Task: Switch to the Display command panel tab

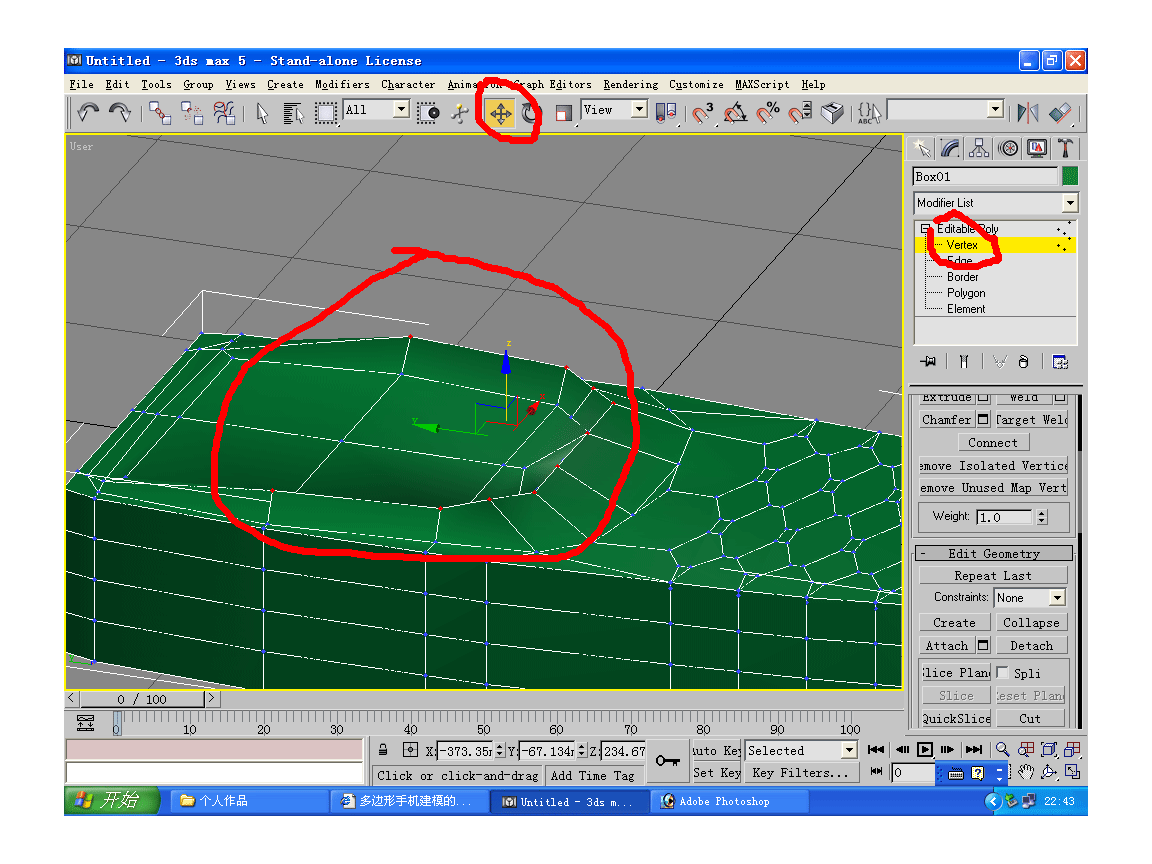Action: [1037, 148]
